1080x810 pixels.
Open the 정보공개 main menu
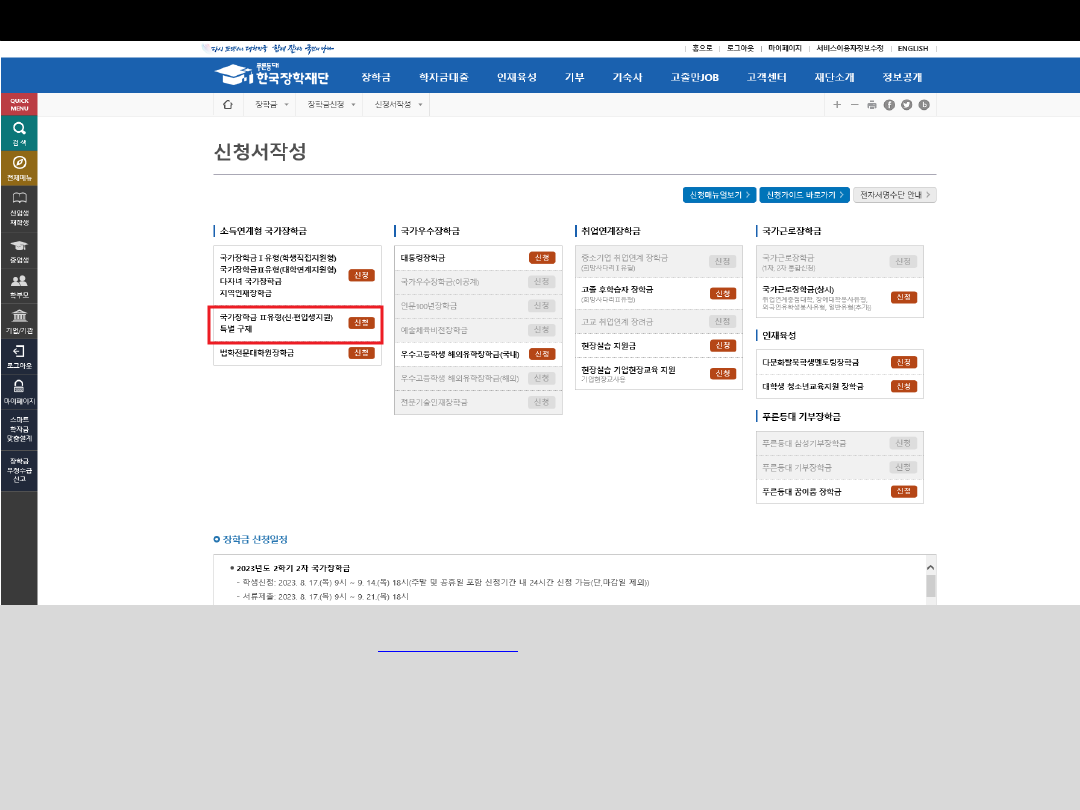click(x=902, y=77)
